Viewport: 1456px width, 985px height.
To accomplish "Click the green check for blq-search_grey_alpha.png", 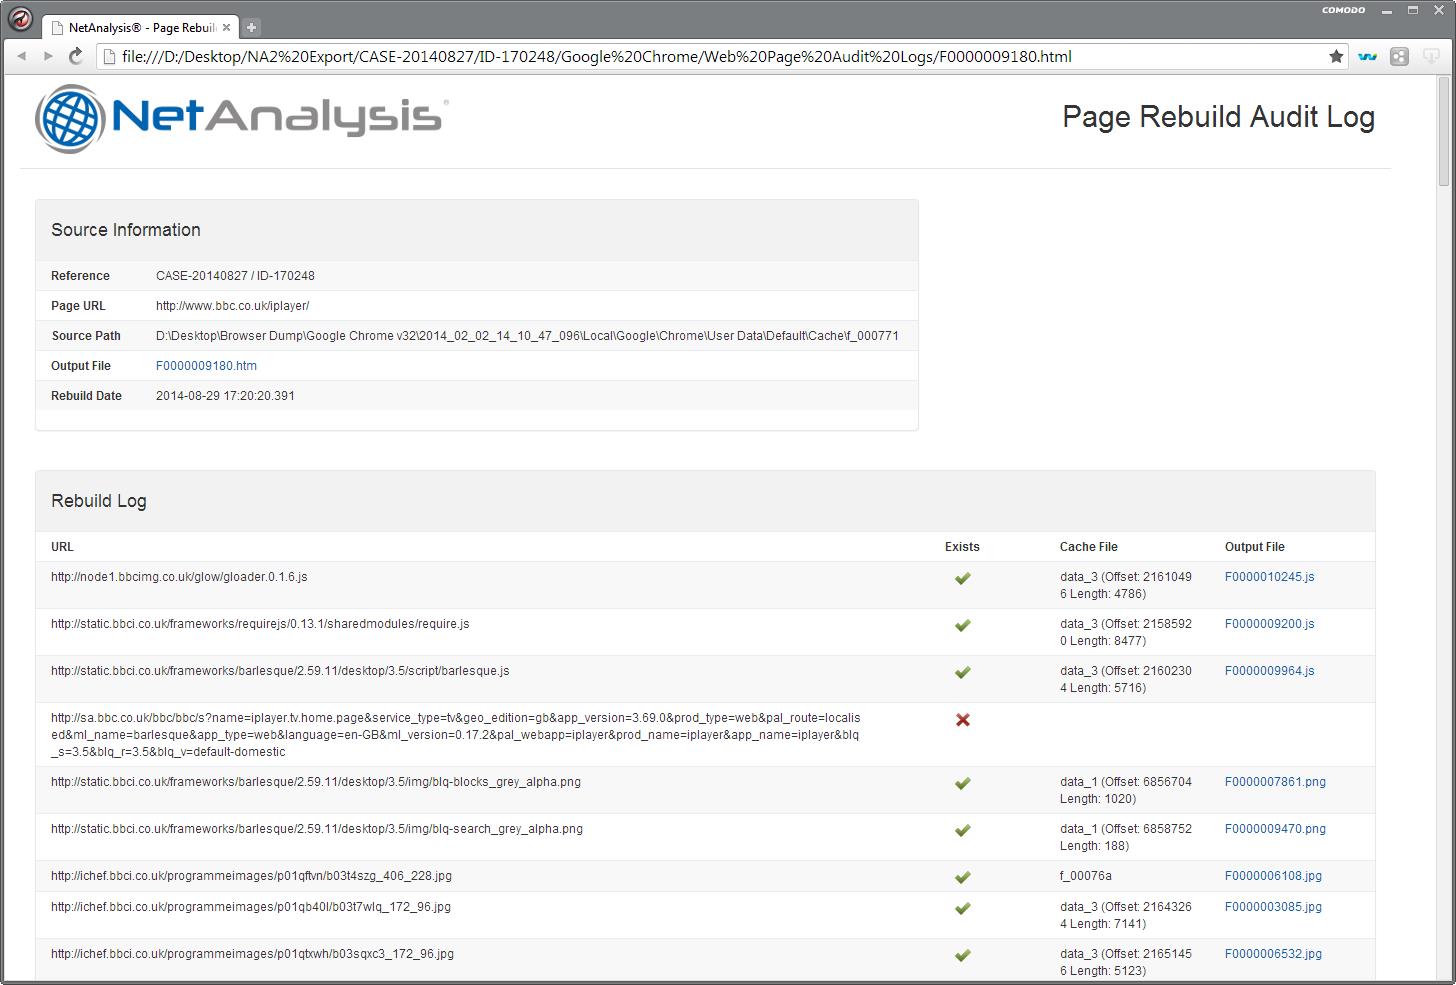I will point(962,830).
